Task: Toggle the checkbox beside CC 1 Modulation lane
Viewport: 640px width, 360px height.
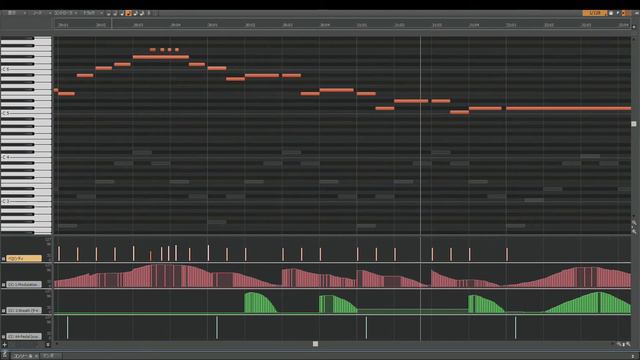Action: point(3,284)
